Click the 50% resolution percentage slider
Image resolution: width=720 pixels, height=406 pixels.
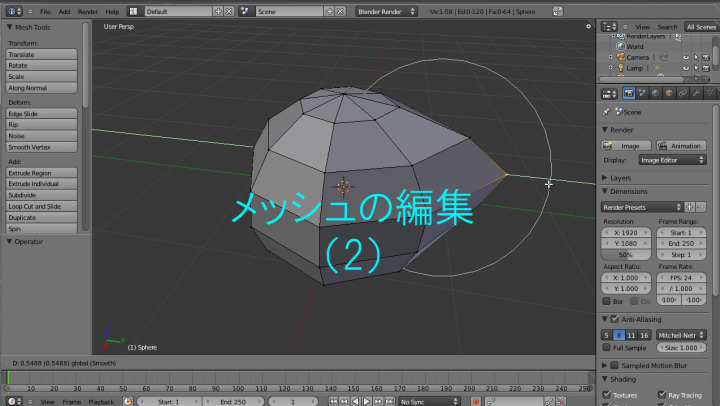pos(626,255)
